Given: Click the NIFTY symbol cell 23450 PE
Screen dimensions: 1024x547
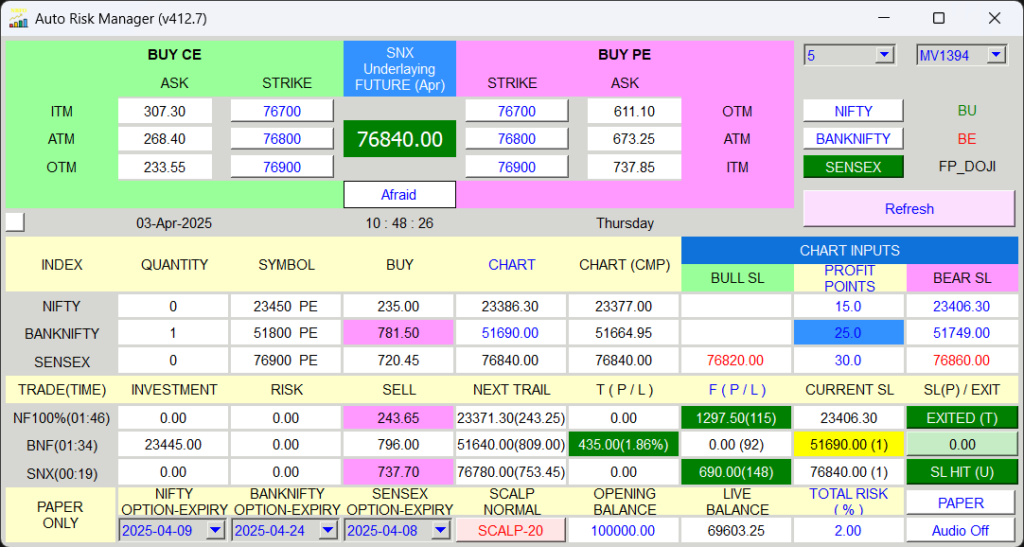Looking at the screenshot, I should 286,306.
